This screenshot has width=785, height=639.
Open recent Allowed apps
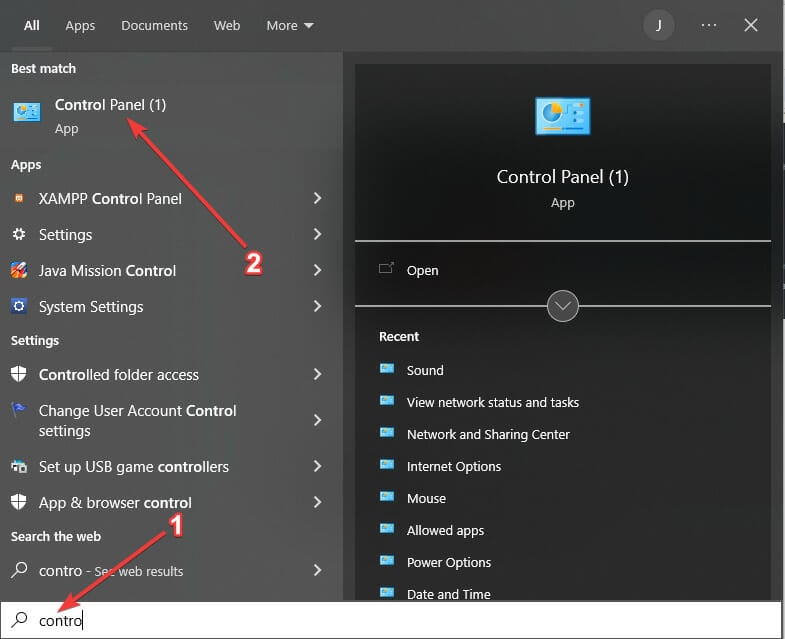[445, 531]
